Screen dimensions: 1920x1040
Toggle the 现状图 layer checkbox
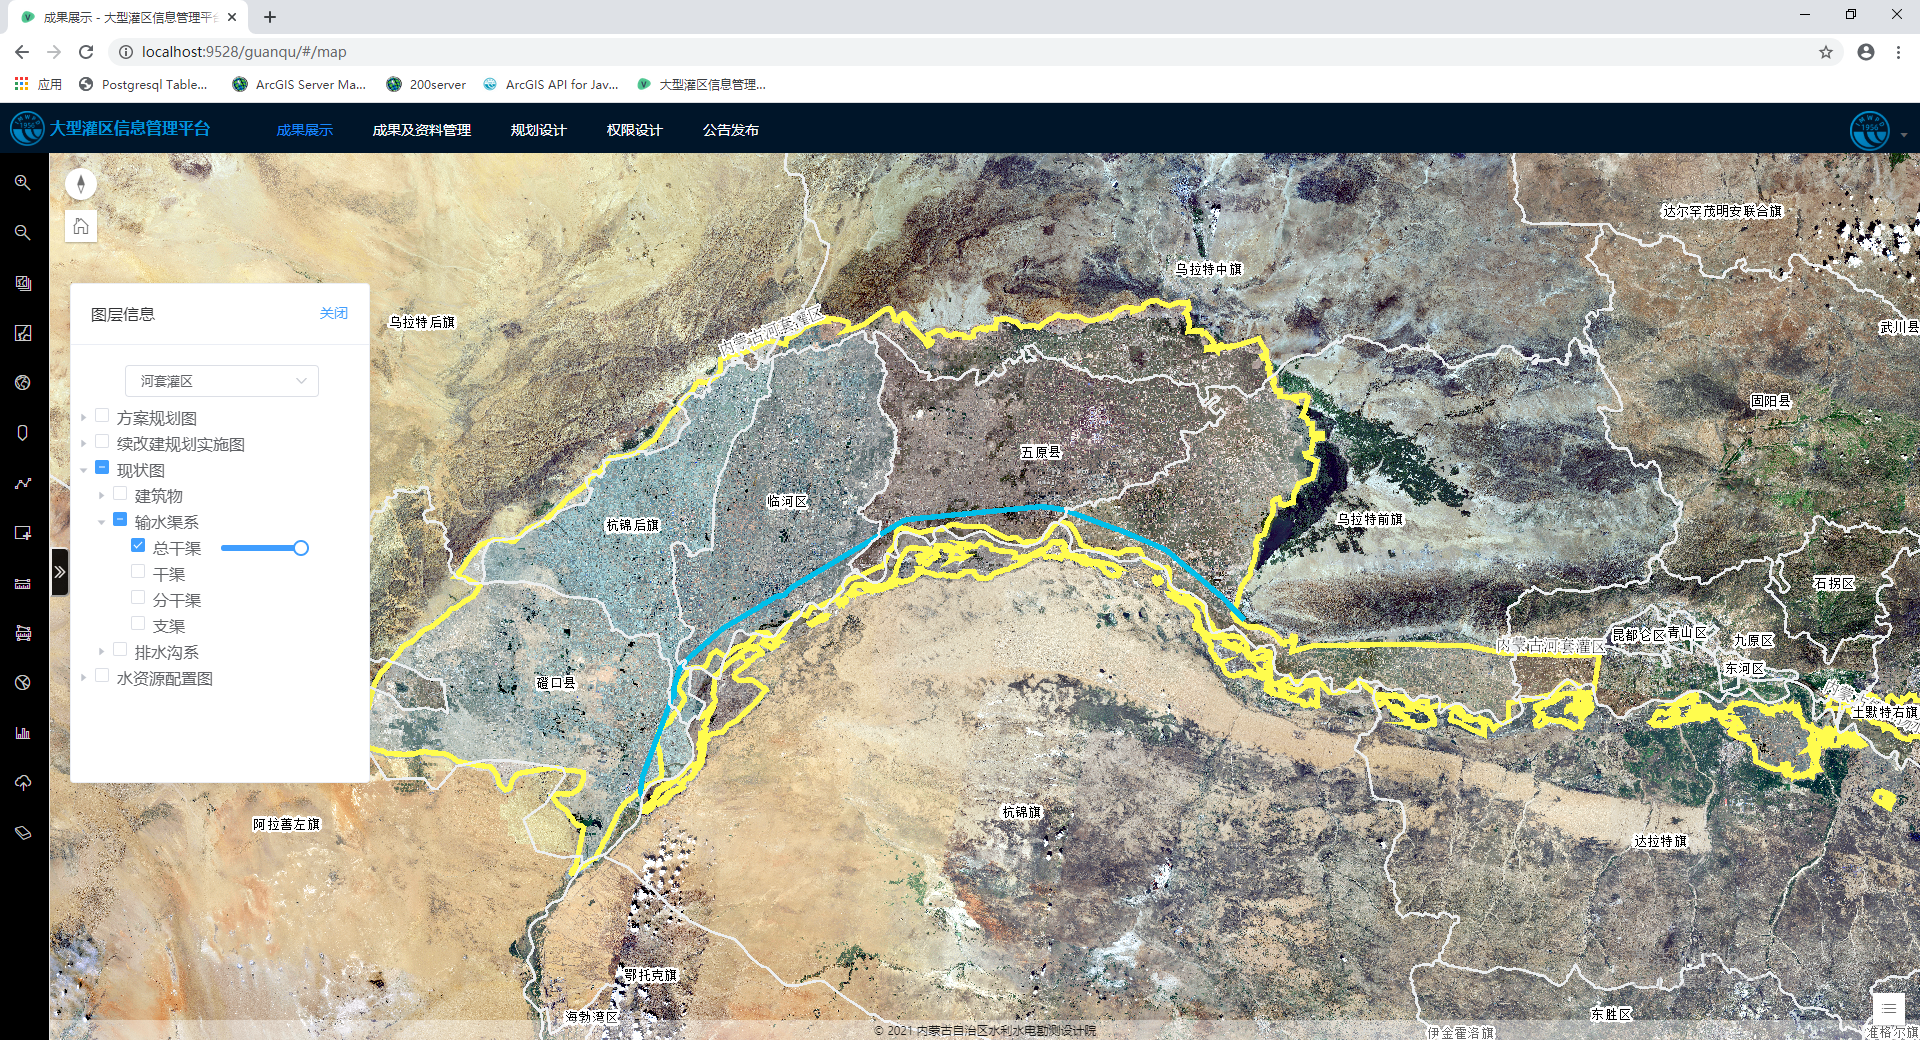tap(102, 468)
